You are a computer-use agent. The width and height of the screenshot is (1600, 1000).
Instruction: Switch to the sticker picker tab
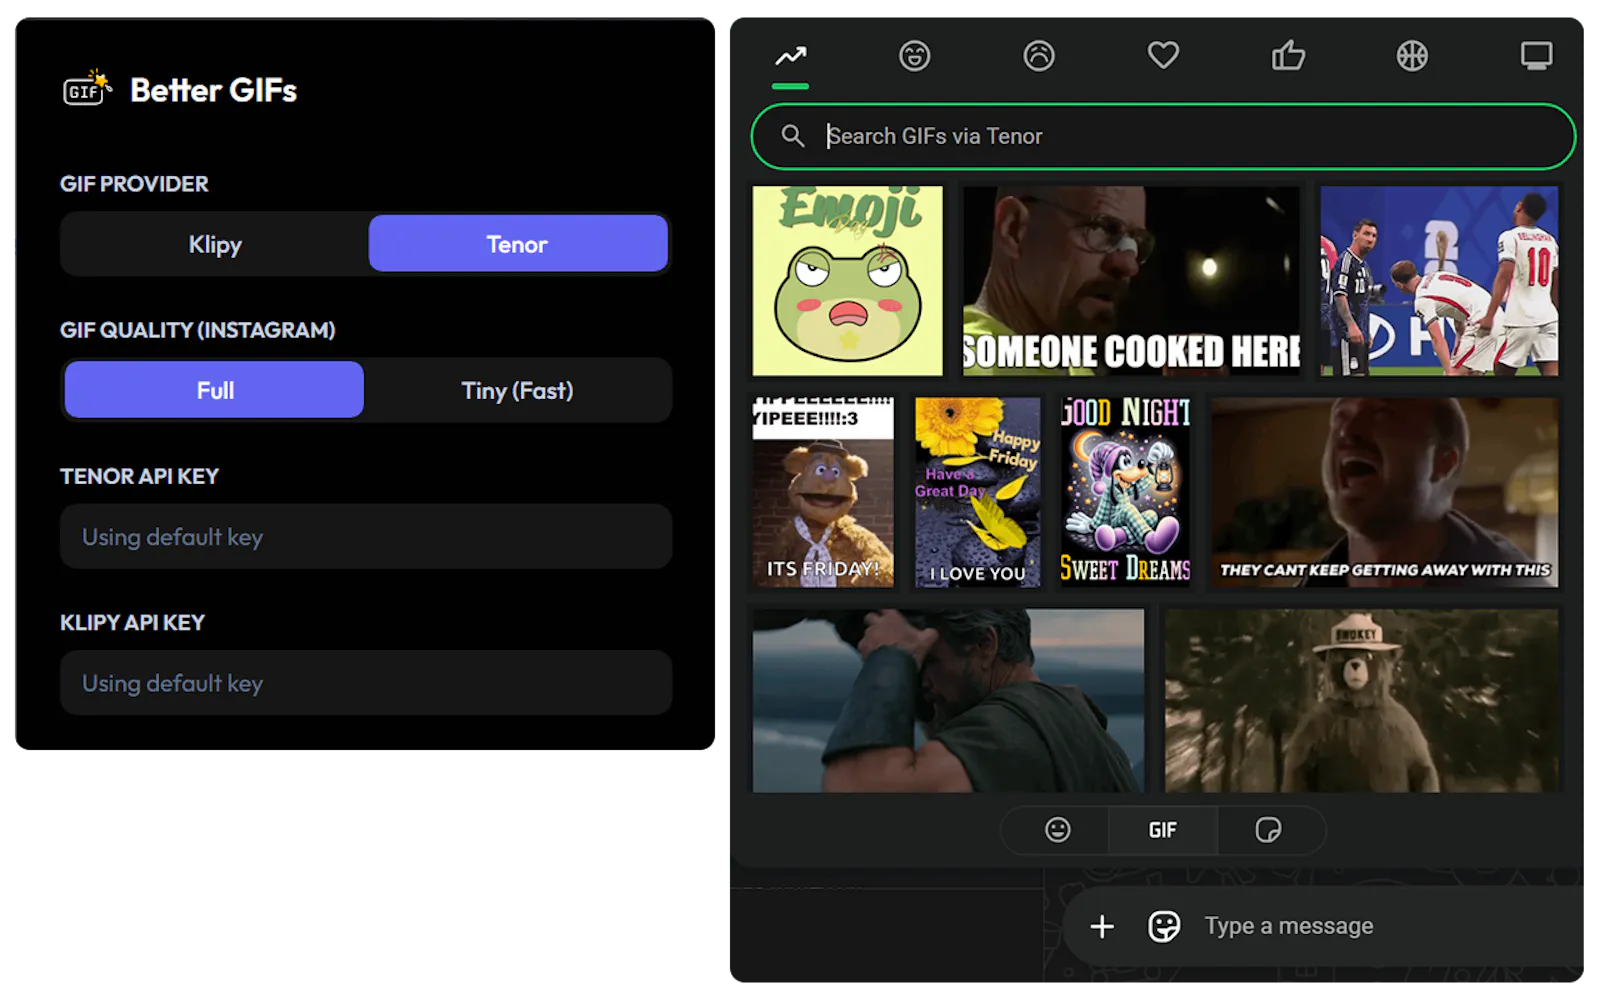tap(1268, 830)
